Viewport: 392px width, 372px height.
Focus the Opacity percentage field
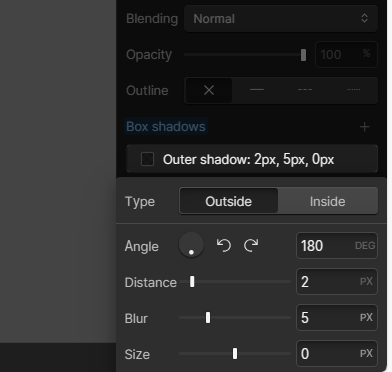pos(346,55)
